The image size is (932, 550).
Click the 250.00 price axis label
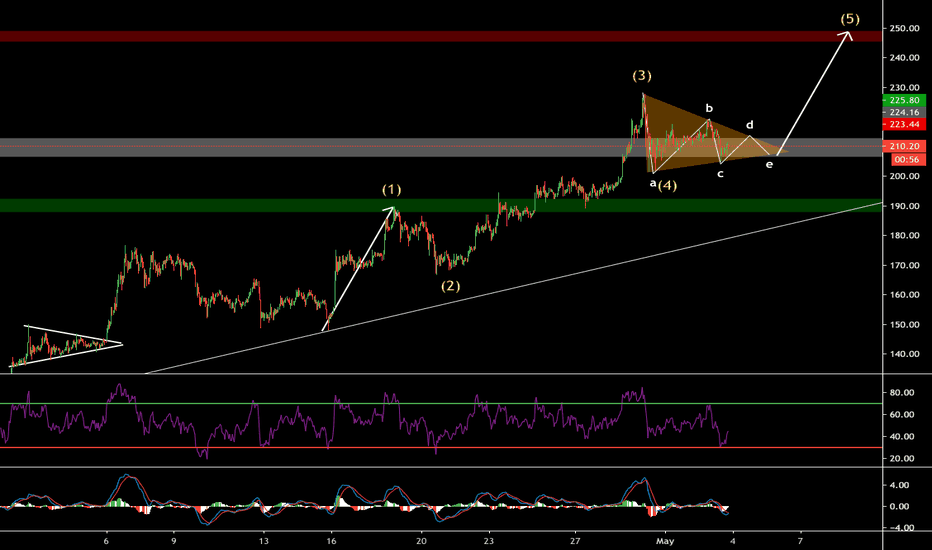tap(905, 28)
